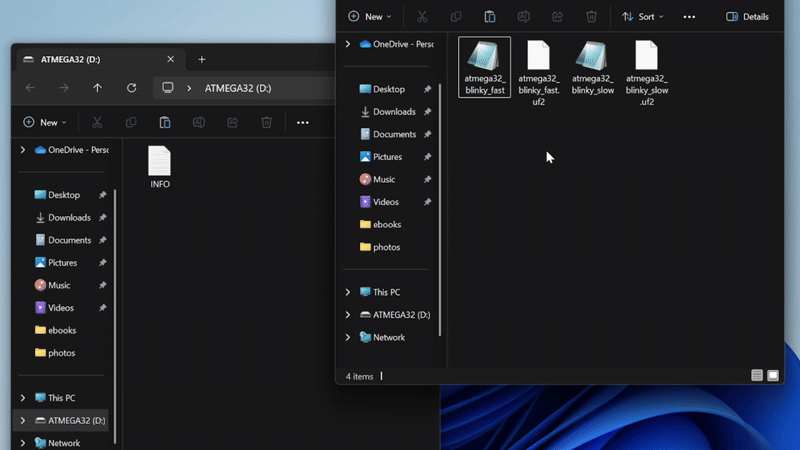Click Cut icon in ATMEGA32 window
Viewport: 800px width, 450px height.
click(97, 122)
